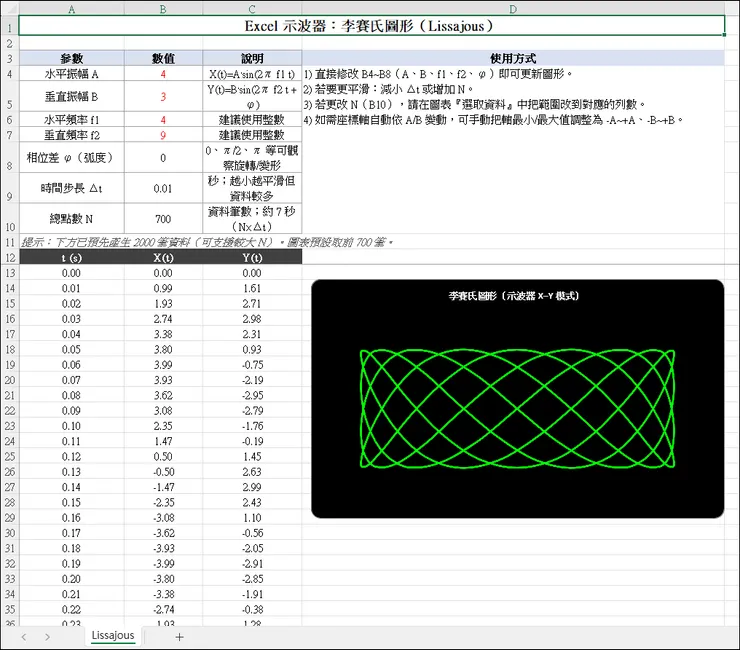740x650 pixels.
Task: Select column C header
Action: (x=252, y=9)
